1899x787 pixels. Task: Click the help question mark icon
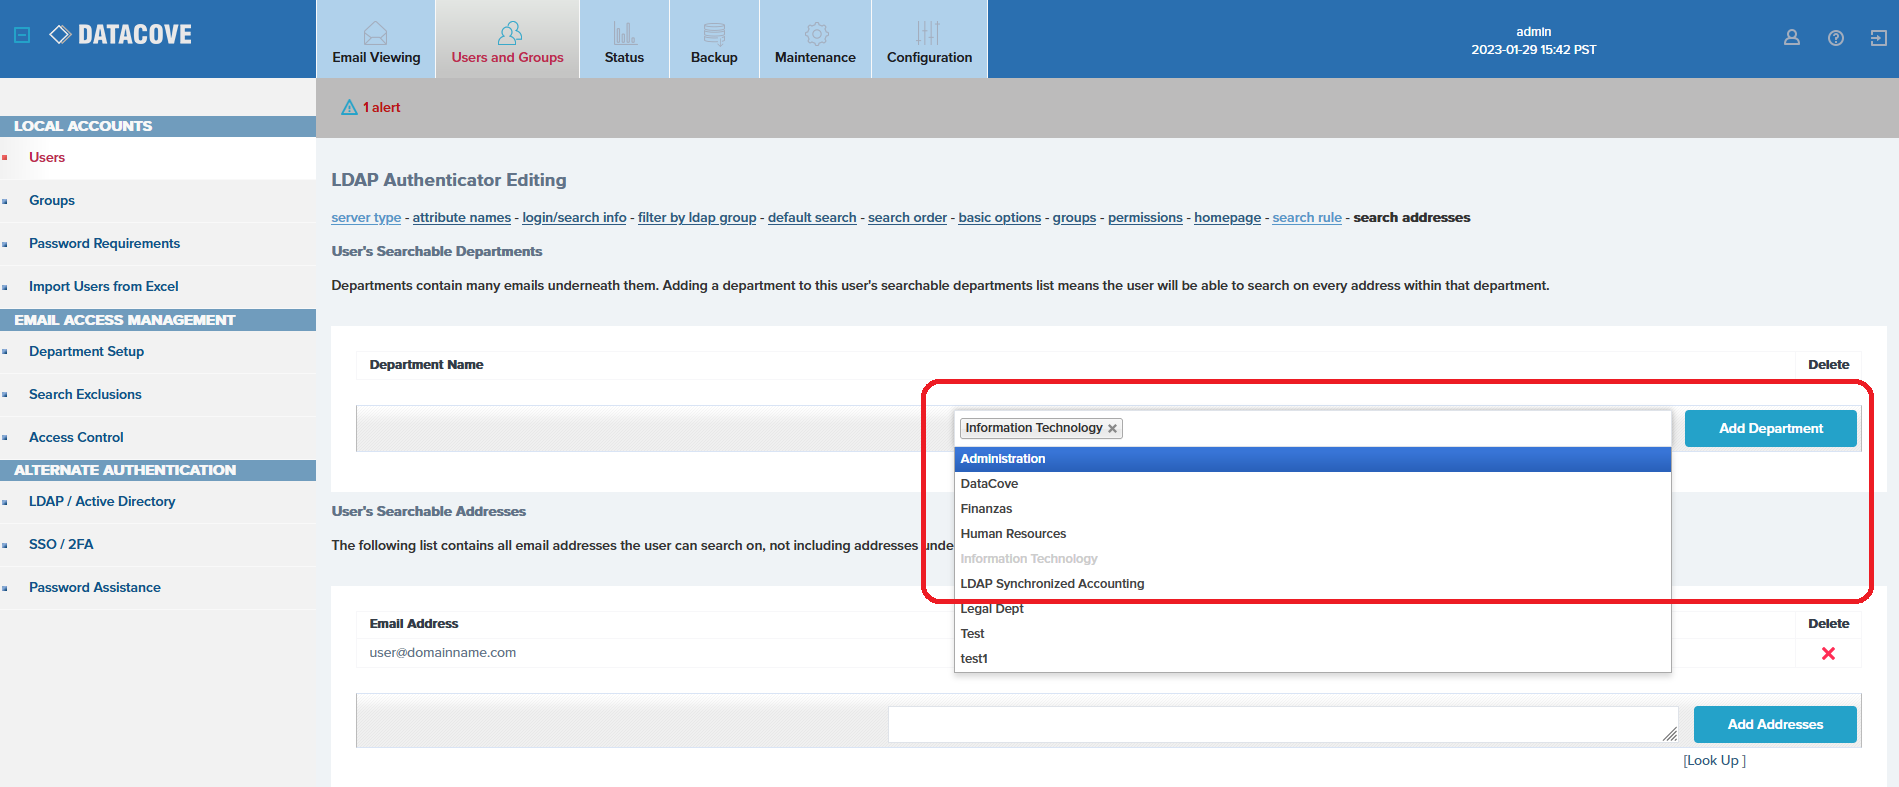(x=1835, y=38)
